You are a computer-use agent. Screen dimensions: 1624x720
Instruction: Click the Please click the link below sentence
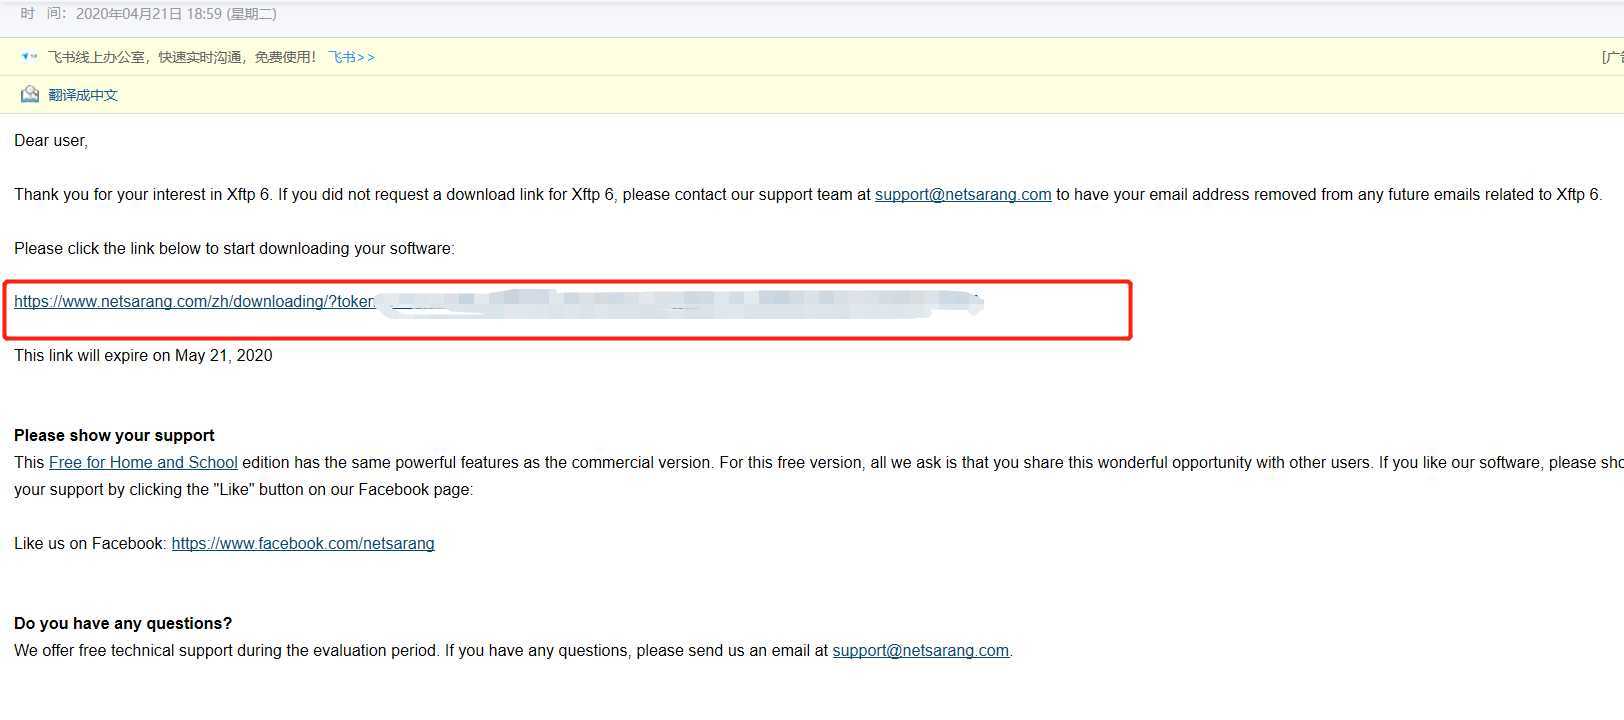[234, 248]
